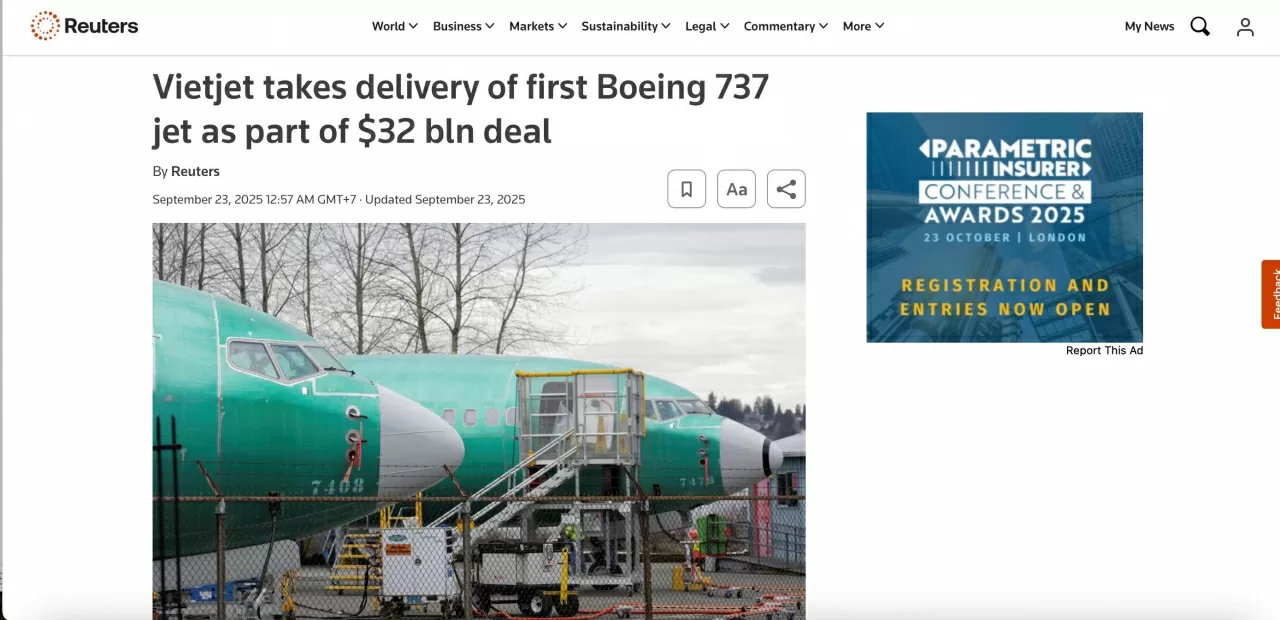Open the Parametric Insurer Conference ad banner
Image resolution: width=1280 pixels, height=620 pixels.
pos(1004,227)
